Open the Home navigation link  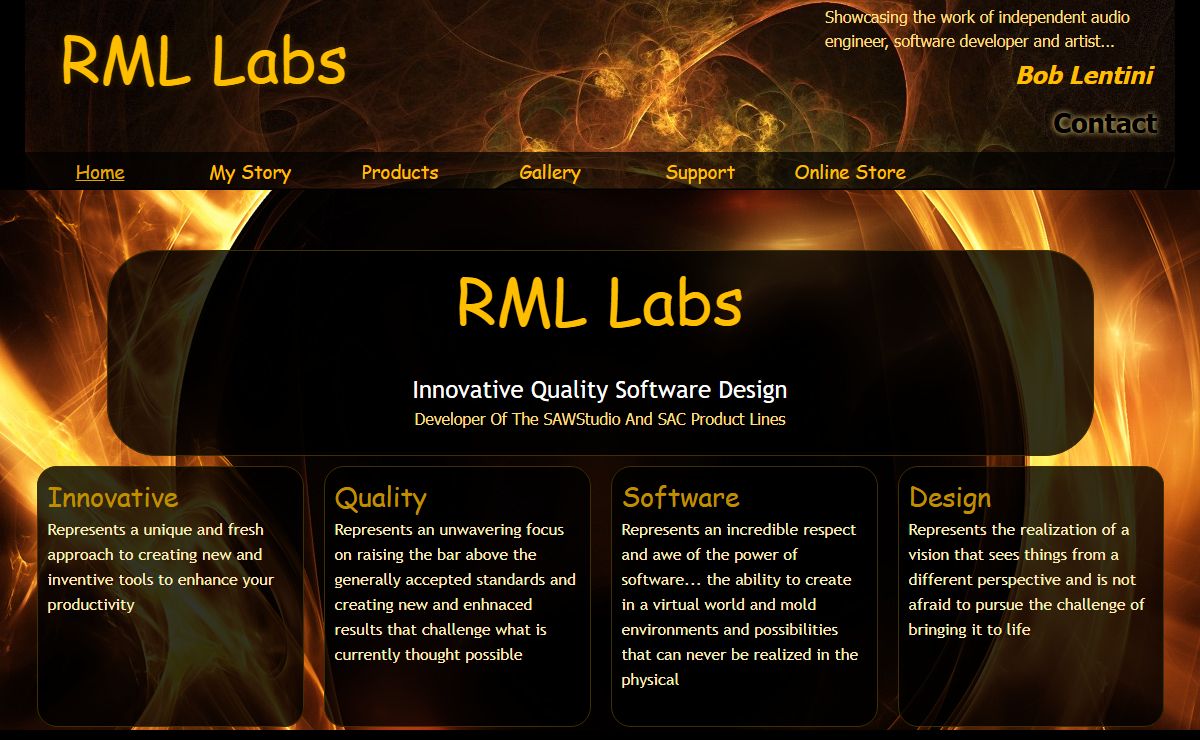[100, 173]
